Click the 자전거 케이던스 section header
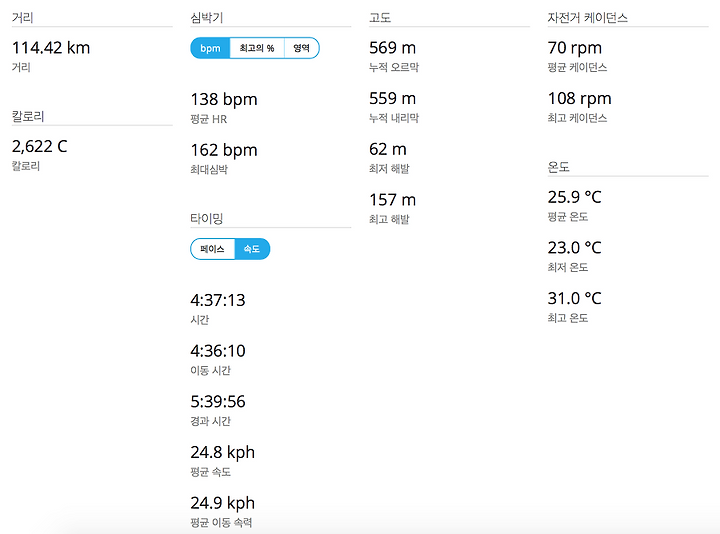The height and width of the screenshot is (534, 720). click(x=588, y=18)
